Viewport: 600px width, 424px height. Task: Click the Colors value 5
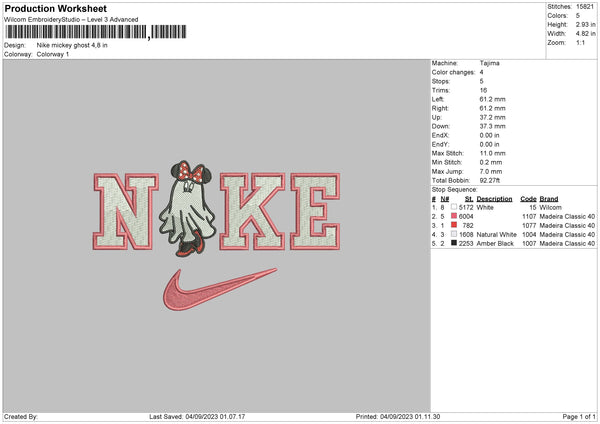pyautogui.click(x=578, y=16)
